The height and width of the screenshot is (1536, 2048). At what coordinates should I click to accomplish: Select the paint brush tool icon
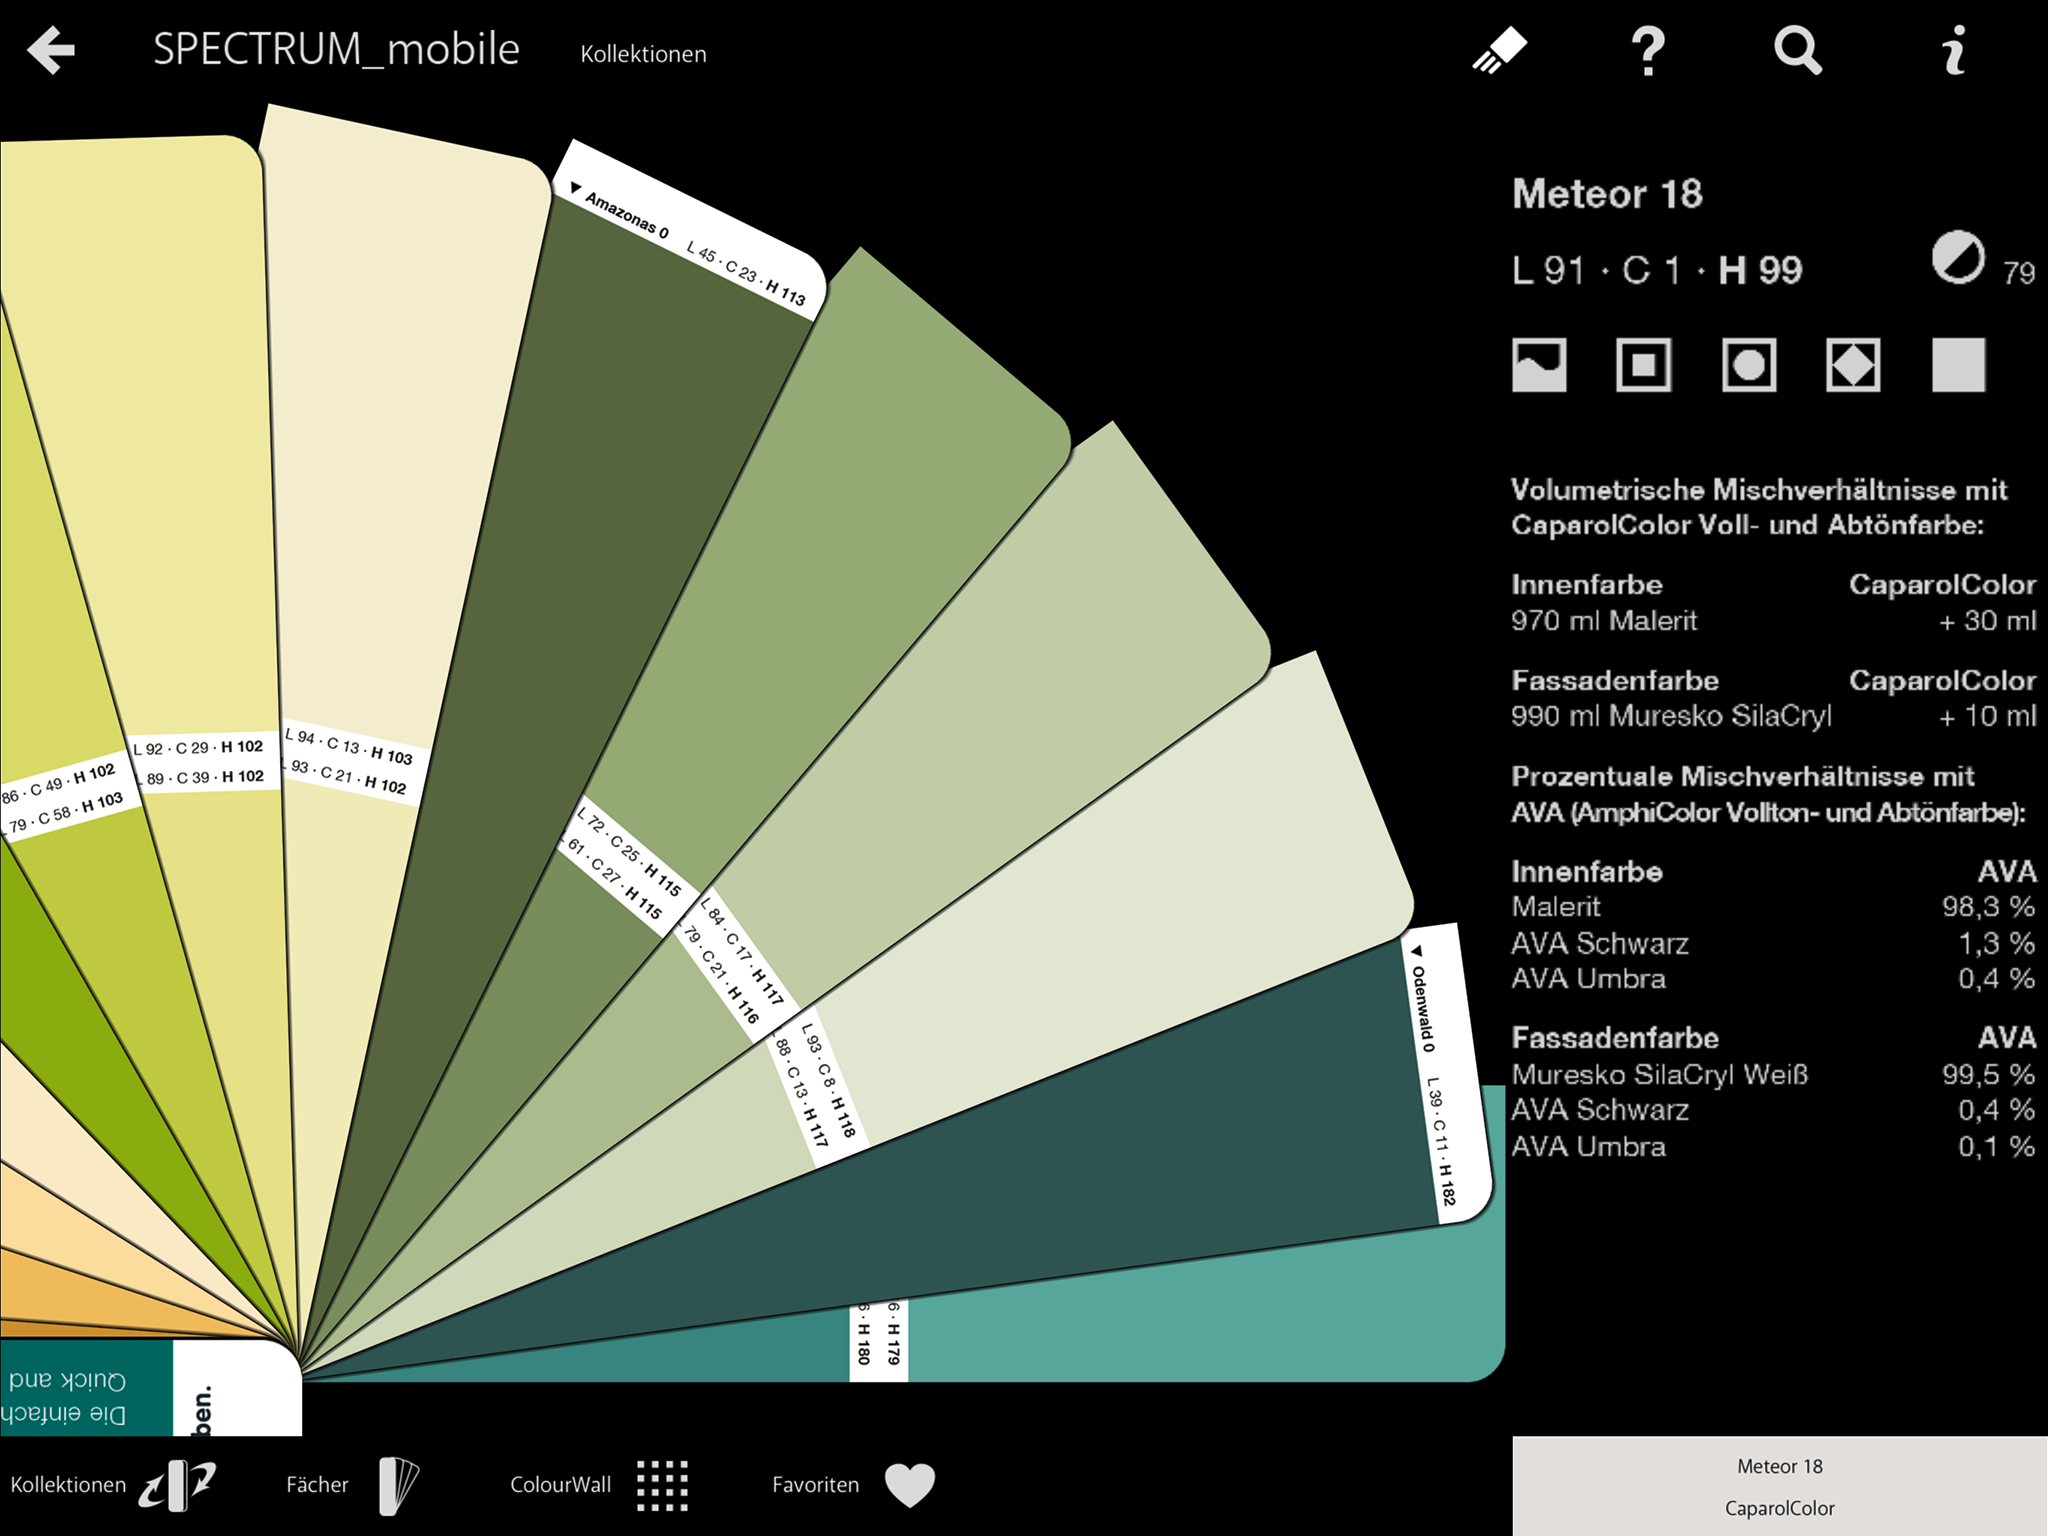[x=1499, y=51]
